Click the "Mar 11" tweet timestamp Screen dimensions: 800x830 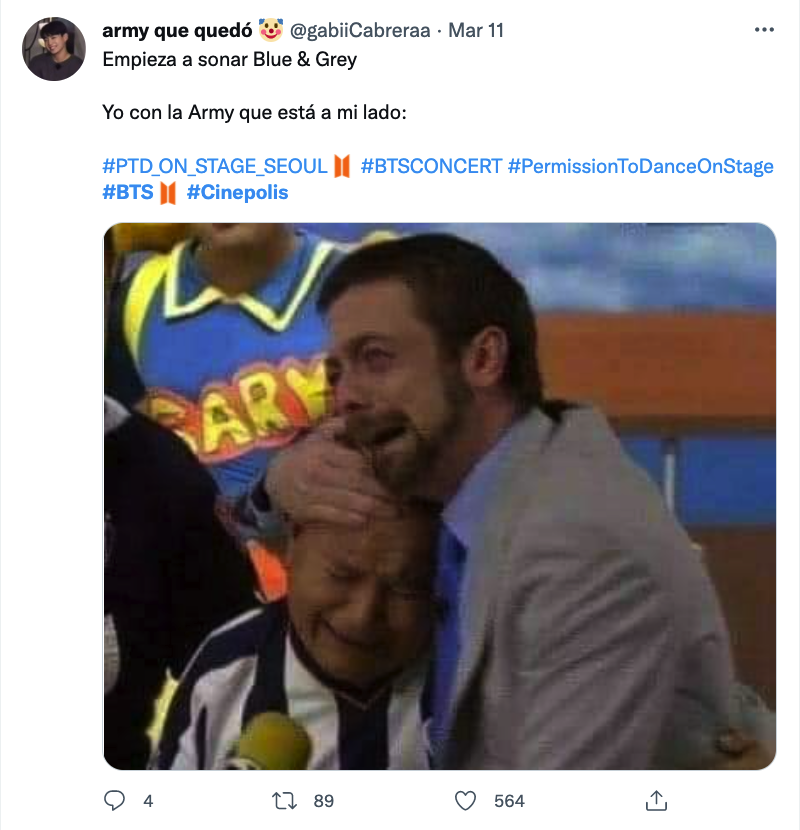(476, 30)
